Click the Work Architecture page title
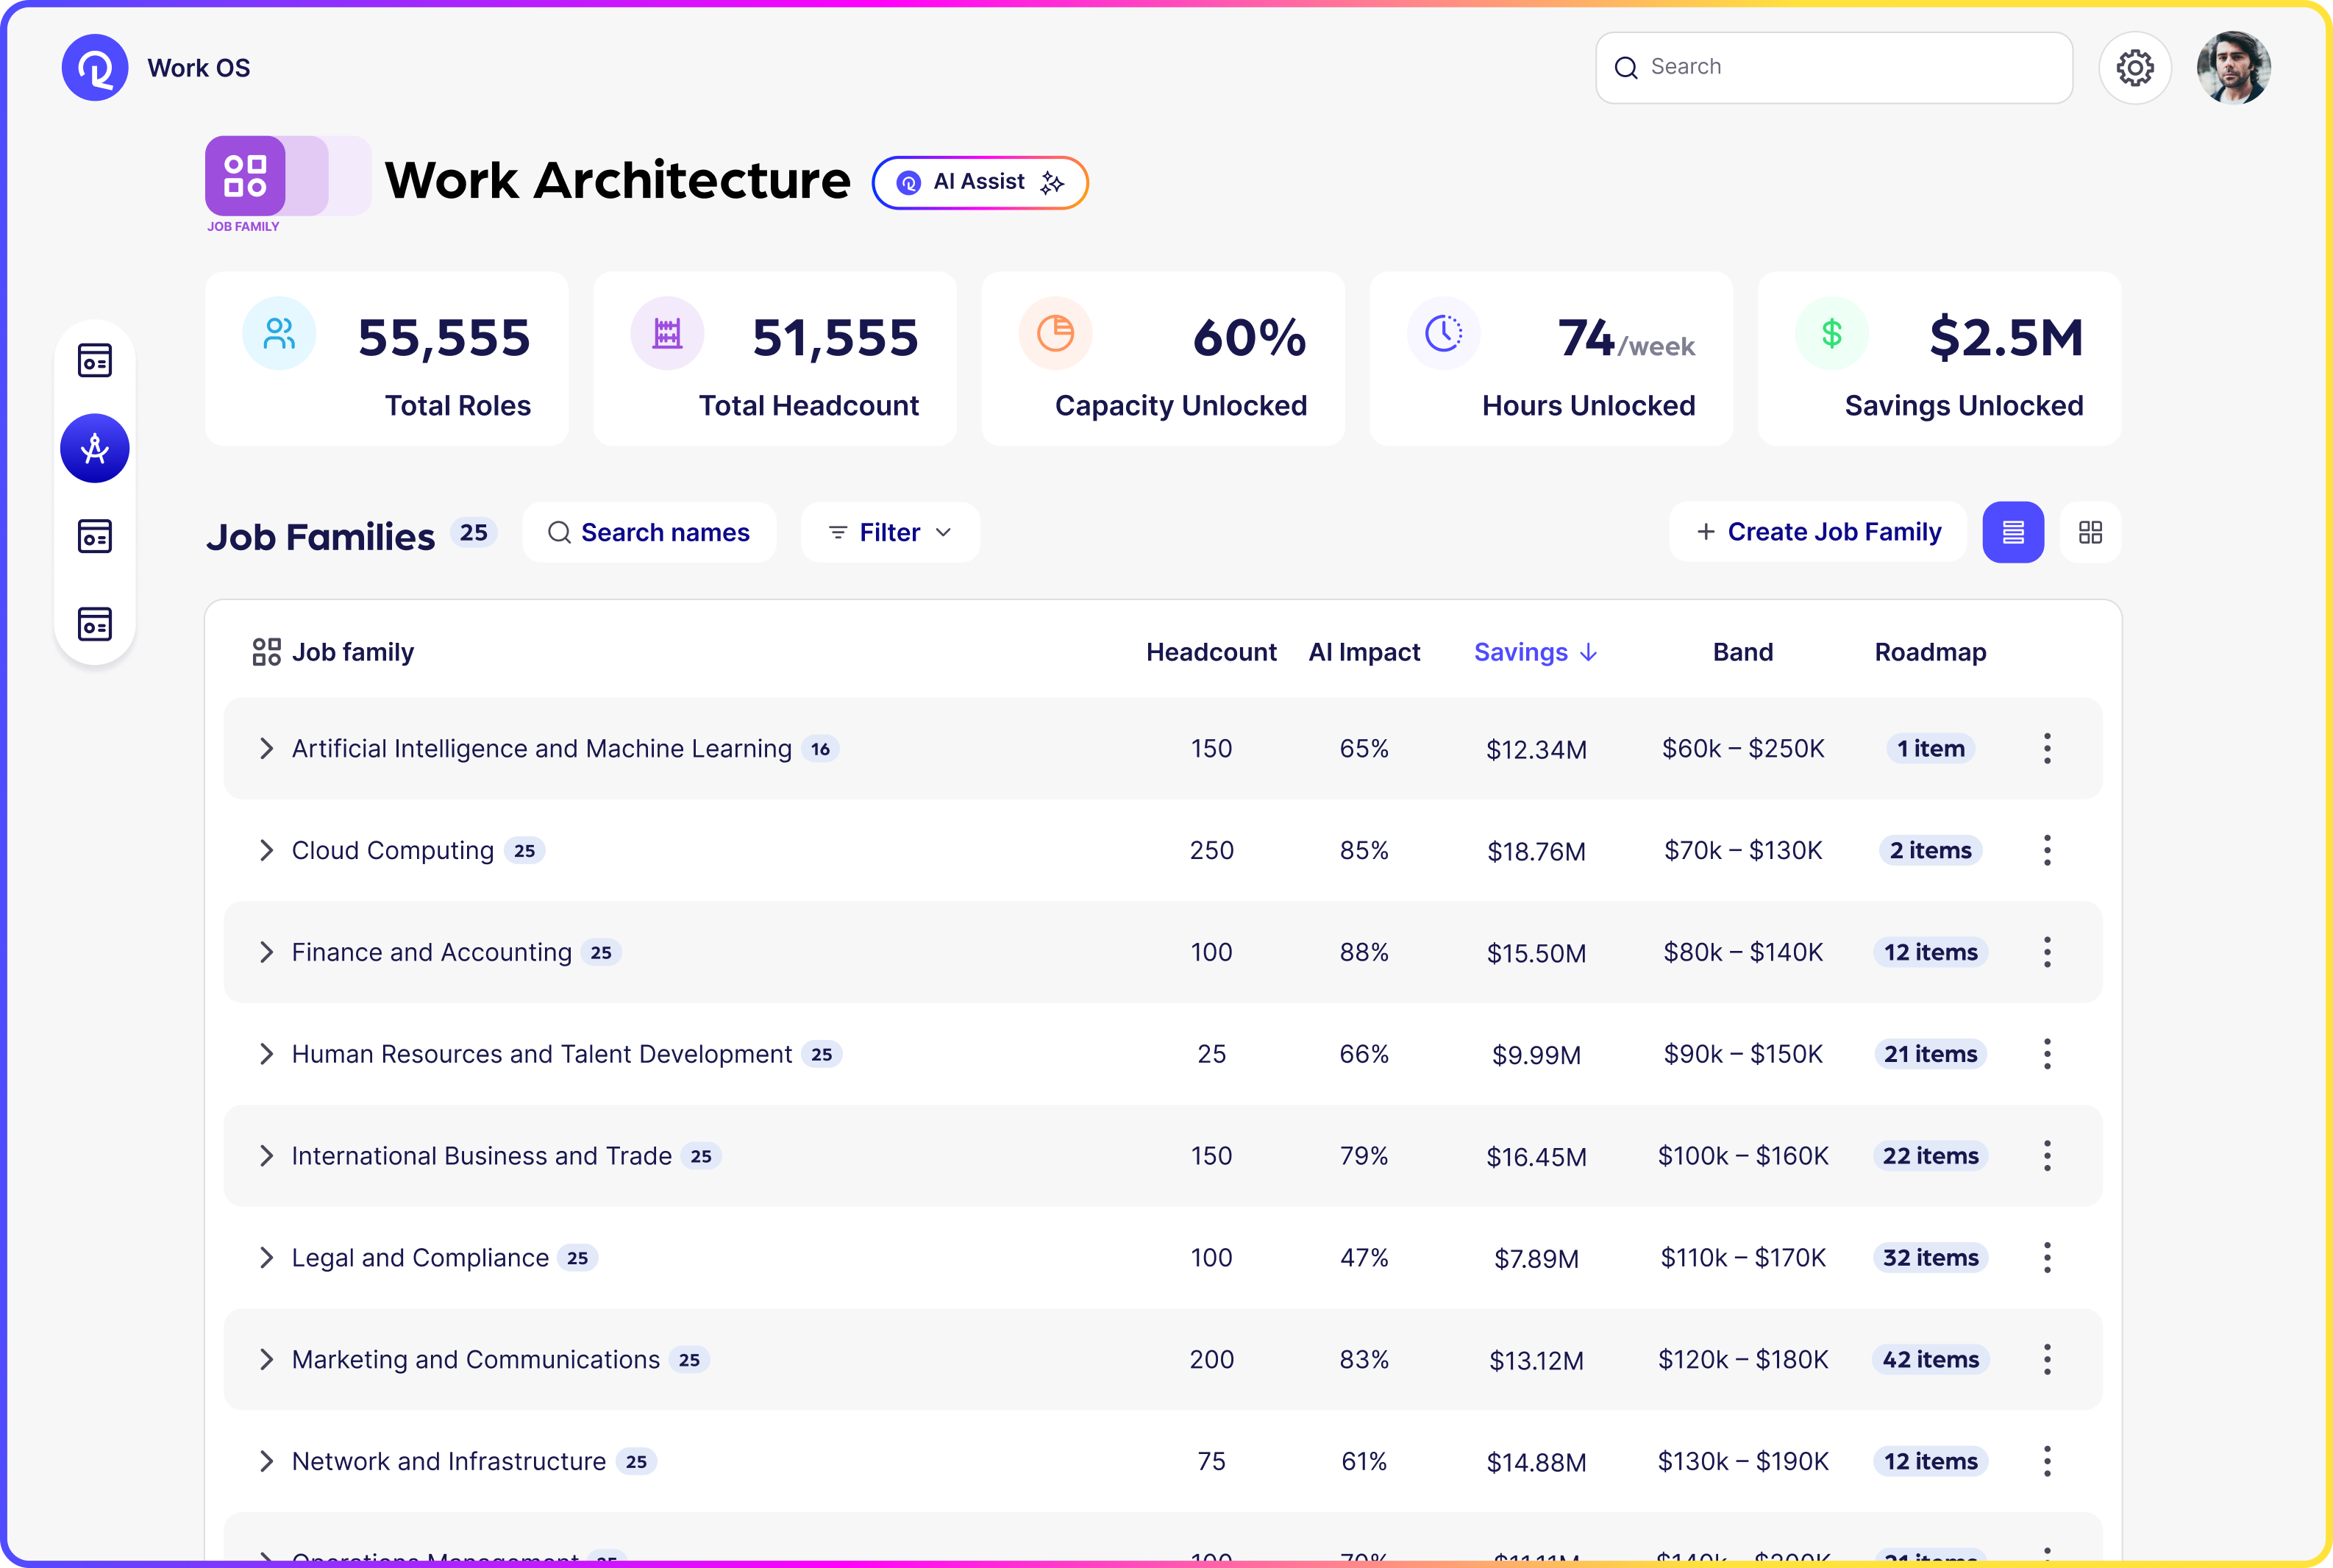The height and width of the screenshot is (1568, 2333). (617, 181)
